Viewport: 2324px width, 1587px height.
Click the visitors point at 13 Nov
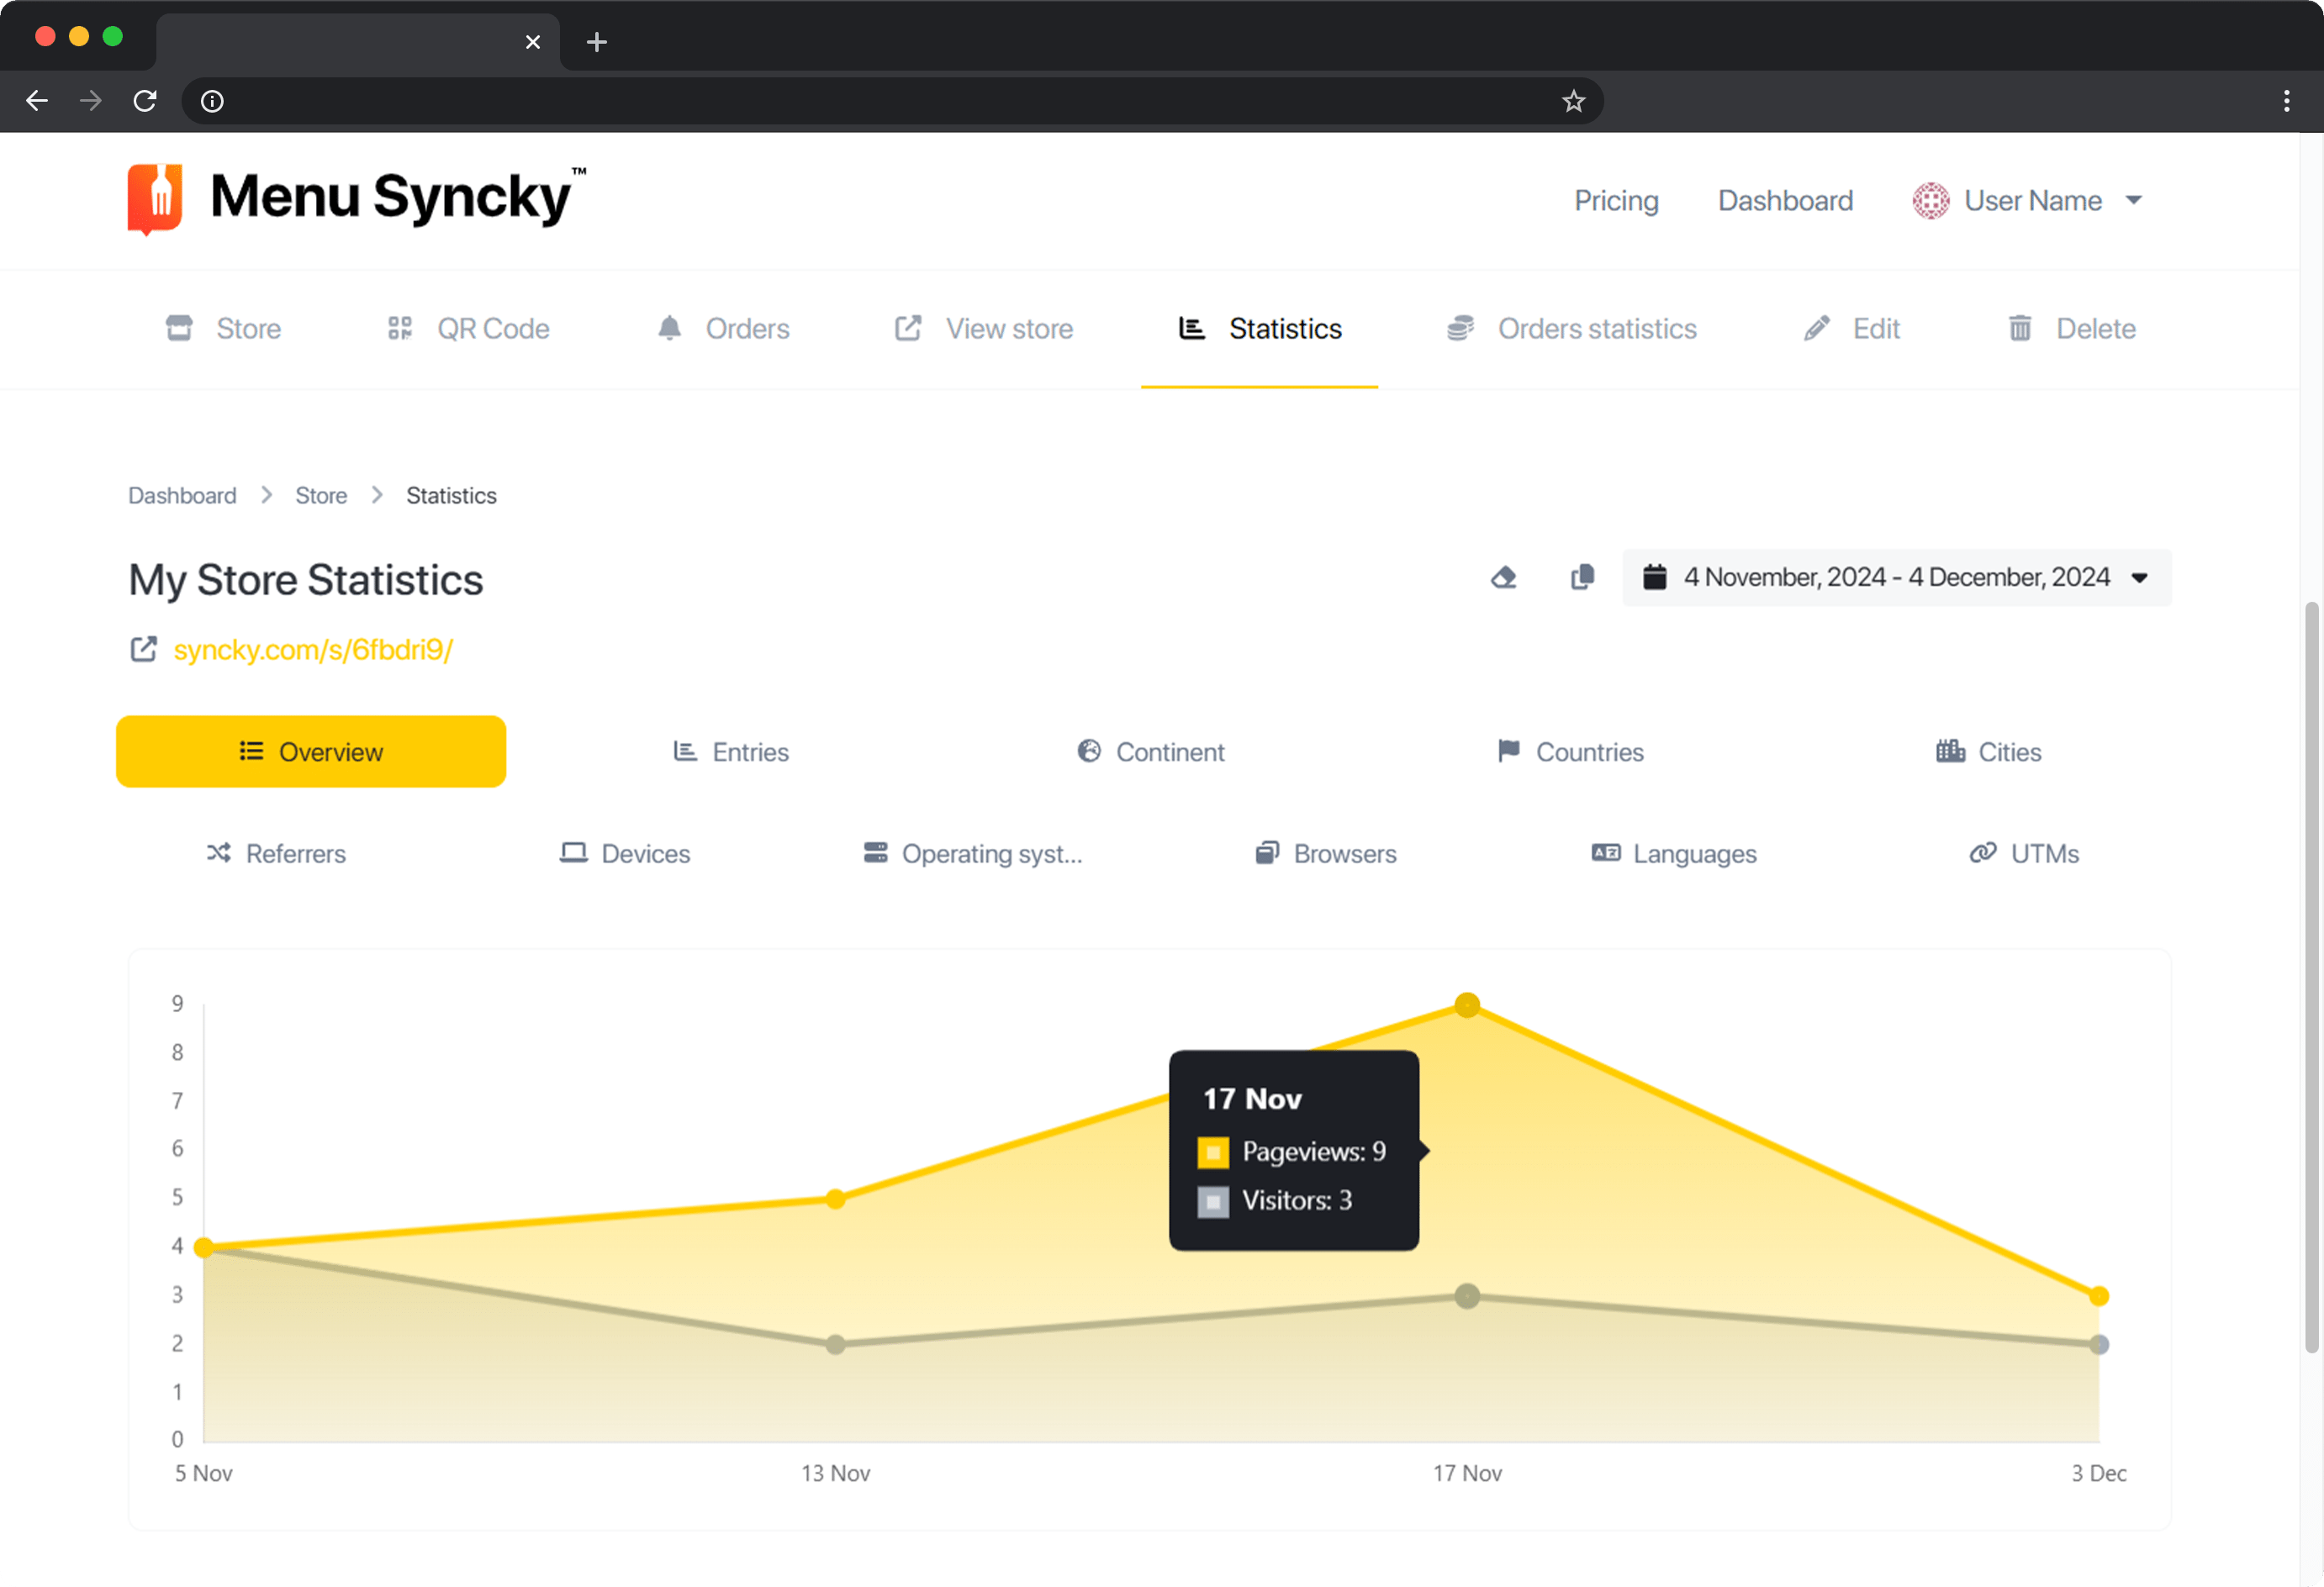(x=836, y=1344)
